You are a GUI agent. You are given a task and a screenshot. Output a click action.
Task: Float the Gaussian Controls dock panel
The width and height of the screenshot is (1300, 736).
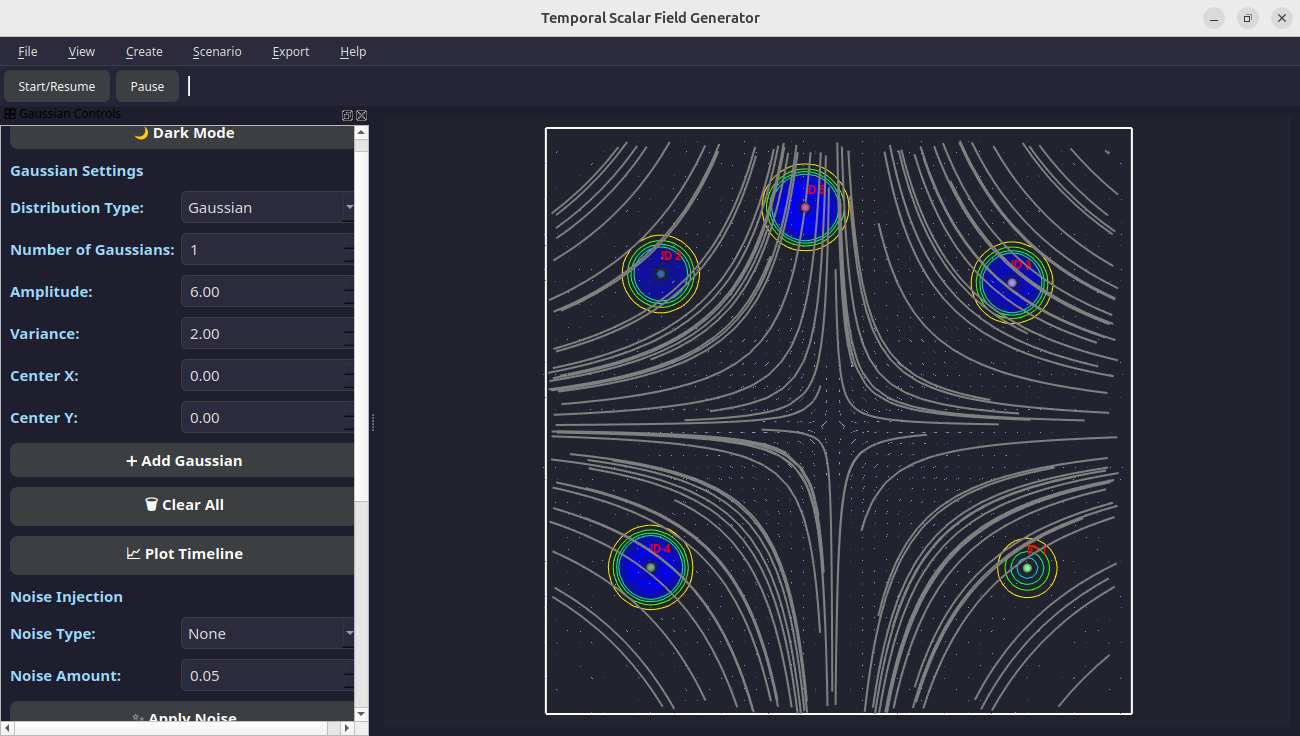[x=347, y=115]
